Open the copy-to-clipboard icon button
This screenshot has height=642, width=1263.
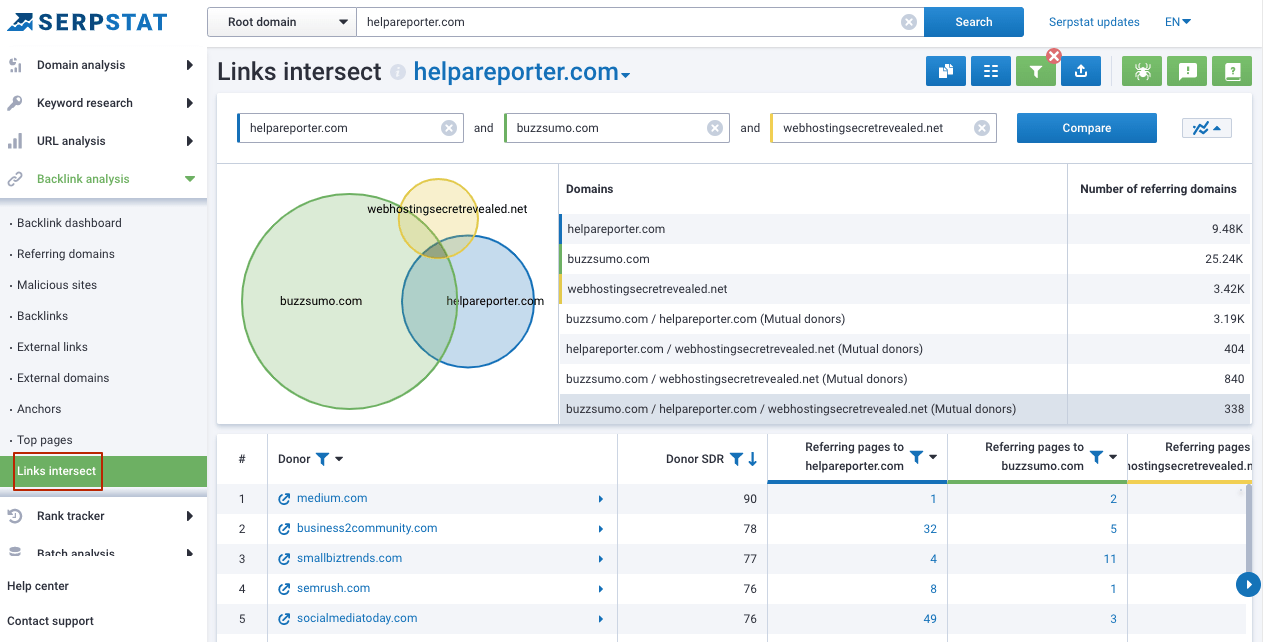click(x=945, y=71)
